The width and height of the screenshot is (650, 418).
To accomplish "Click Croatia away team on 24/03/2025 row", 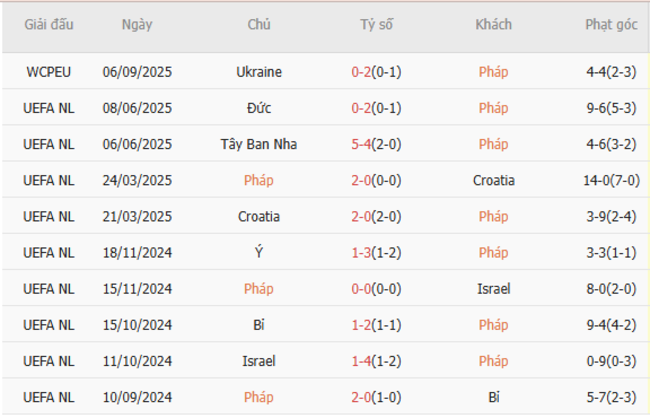I will (493, 180).
